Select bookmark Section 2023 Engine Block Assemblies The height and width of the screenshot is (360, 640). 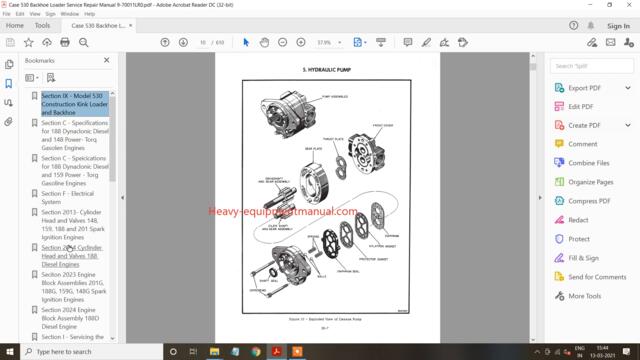(74, 287)
